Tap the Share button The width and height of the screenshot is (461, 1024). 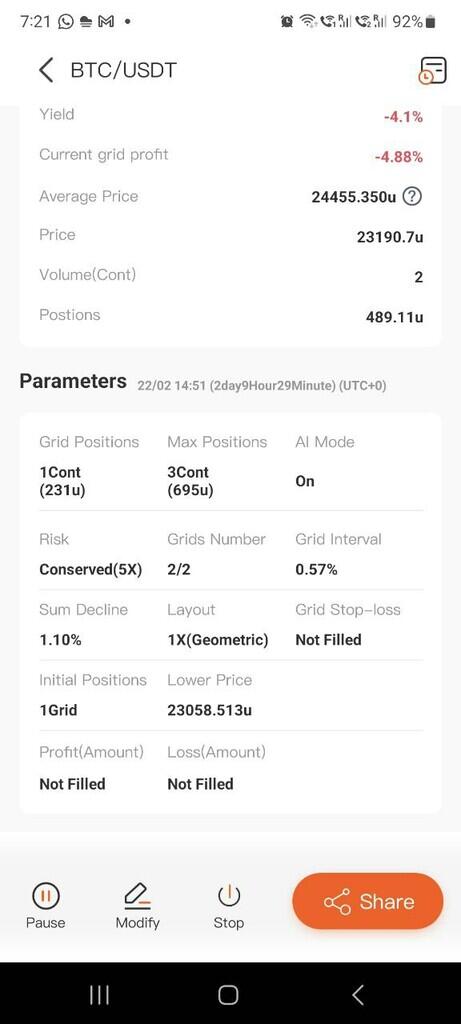coord(368,901)
